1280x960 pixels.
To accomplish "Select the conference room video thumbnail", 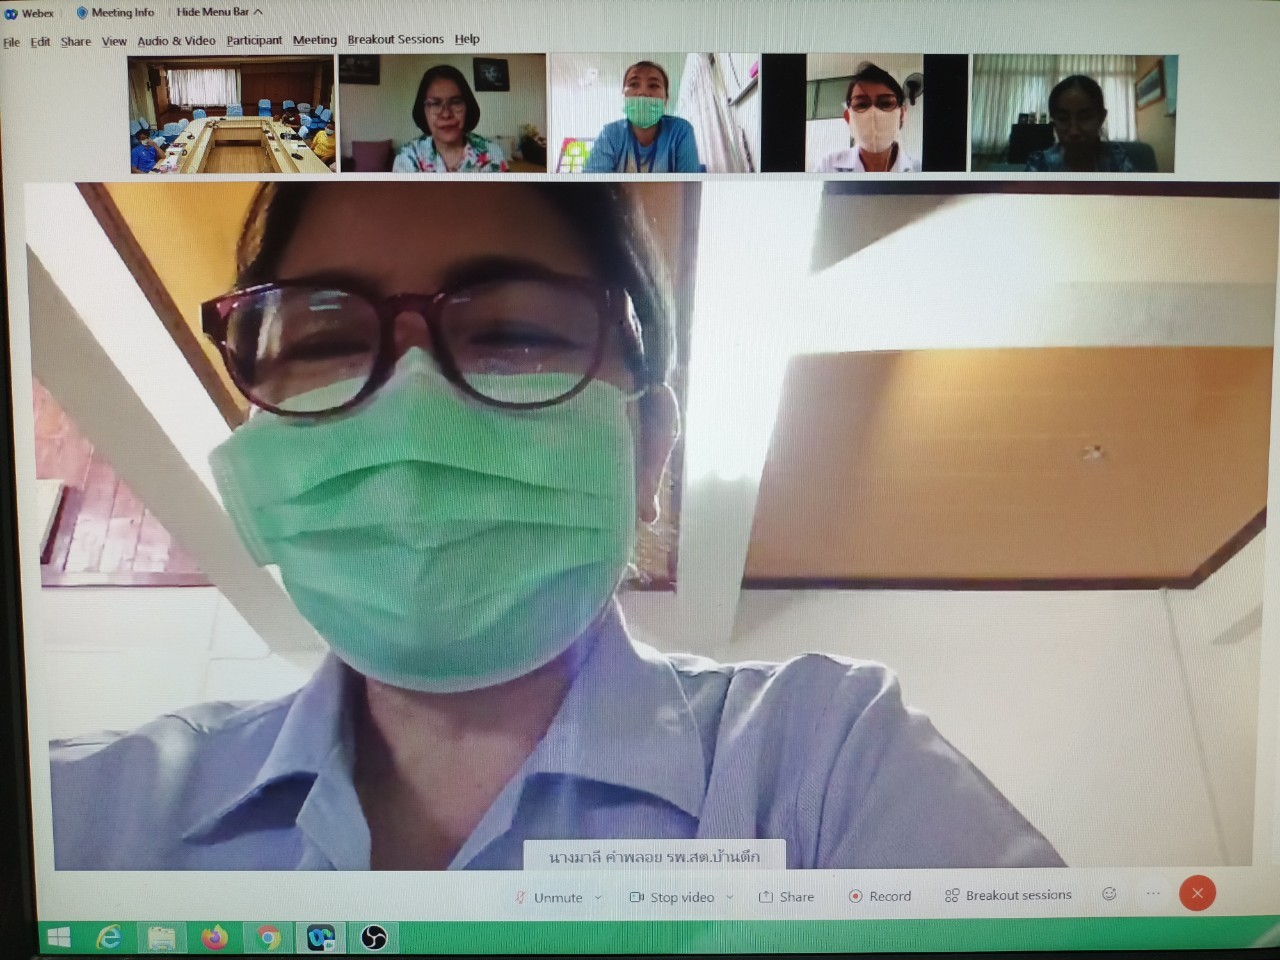I will pyautogui.click(x=231, y=114).
